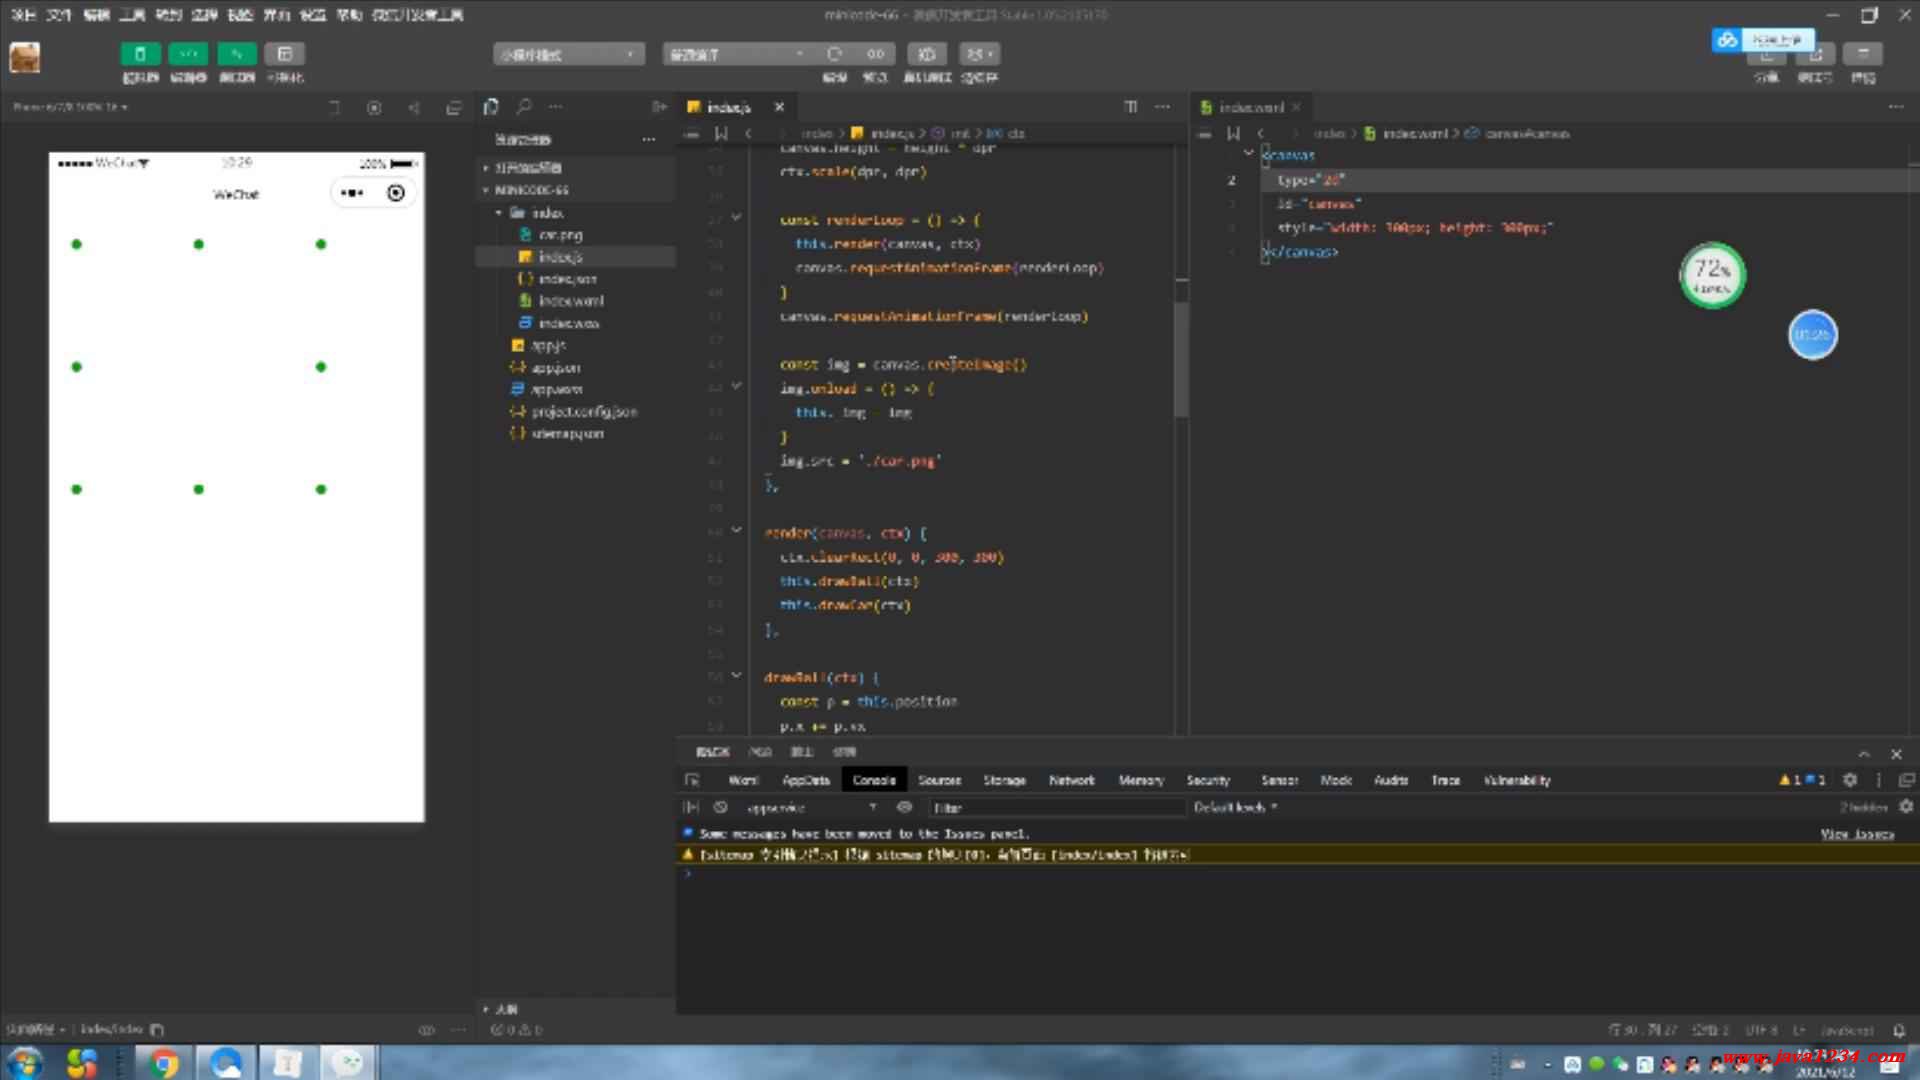Toggle the simulator mute sound icon
The height and width of the screenshot is (1080, 1920).
[x=414, y=108]
